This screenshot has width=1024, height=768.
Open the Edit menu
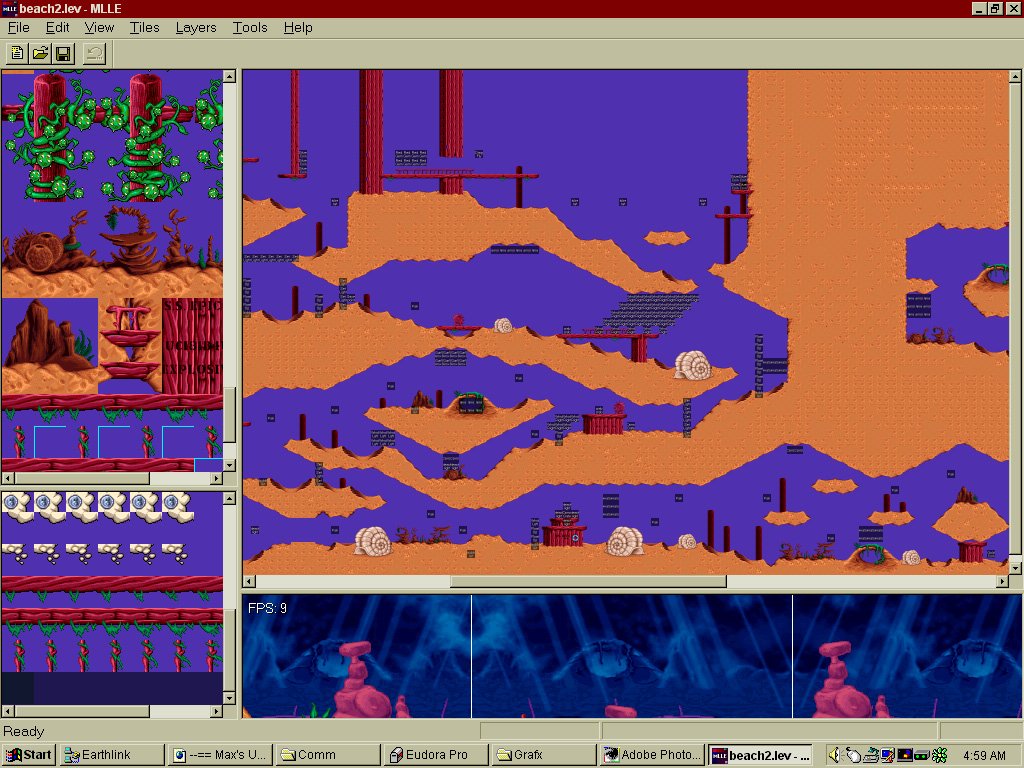[57, 27]
